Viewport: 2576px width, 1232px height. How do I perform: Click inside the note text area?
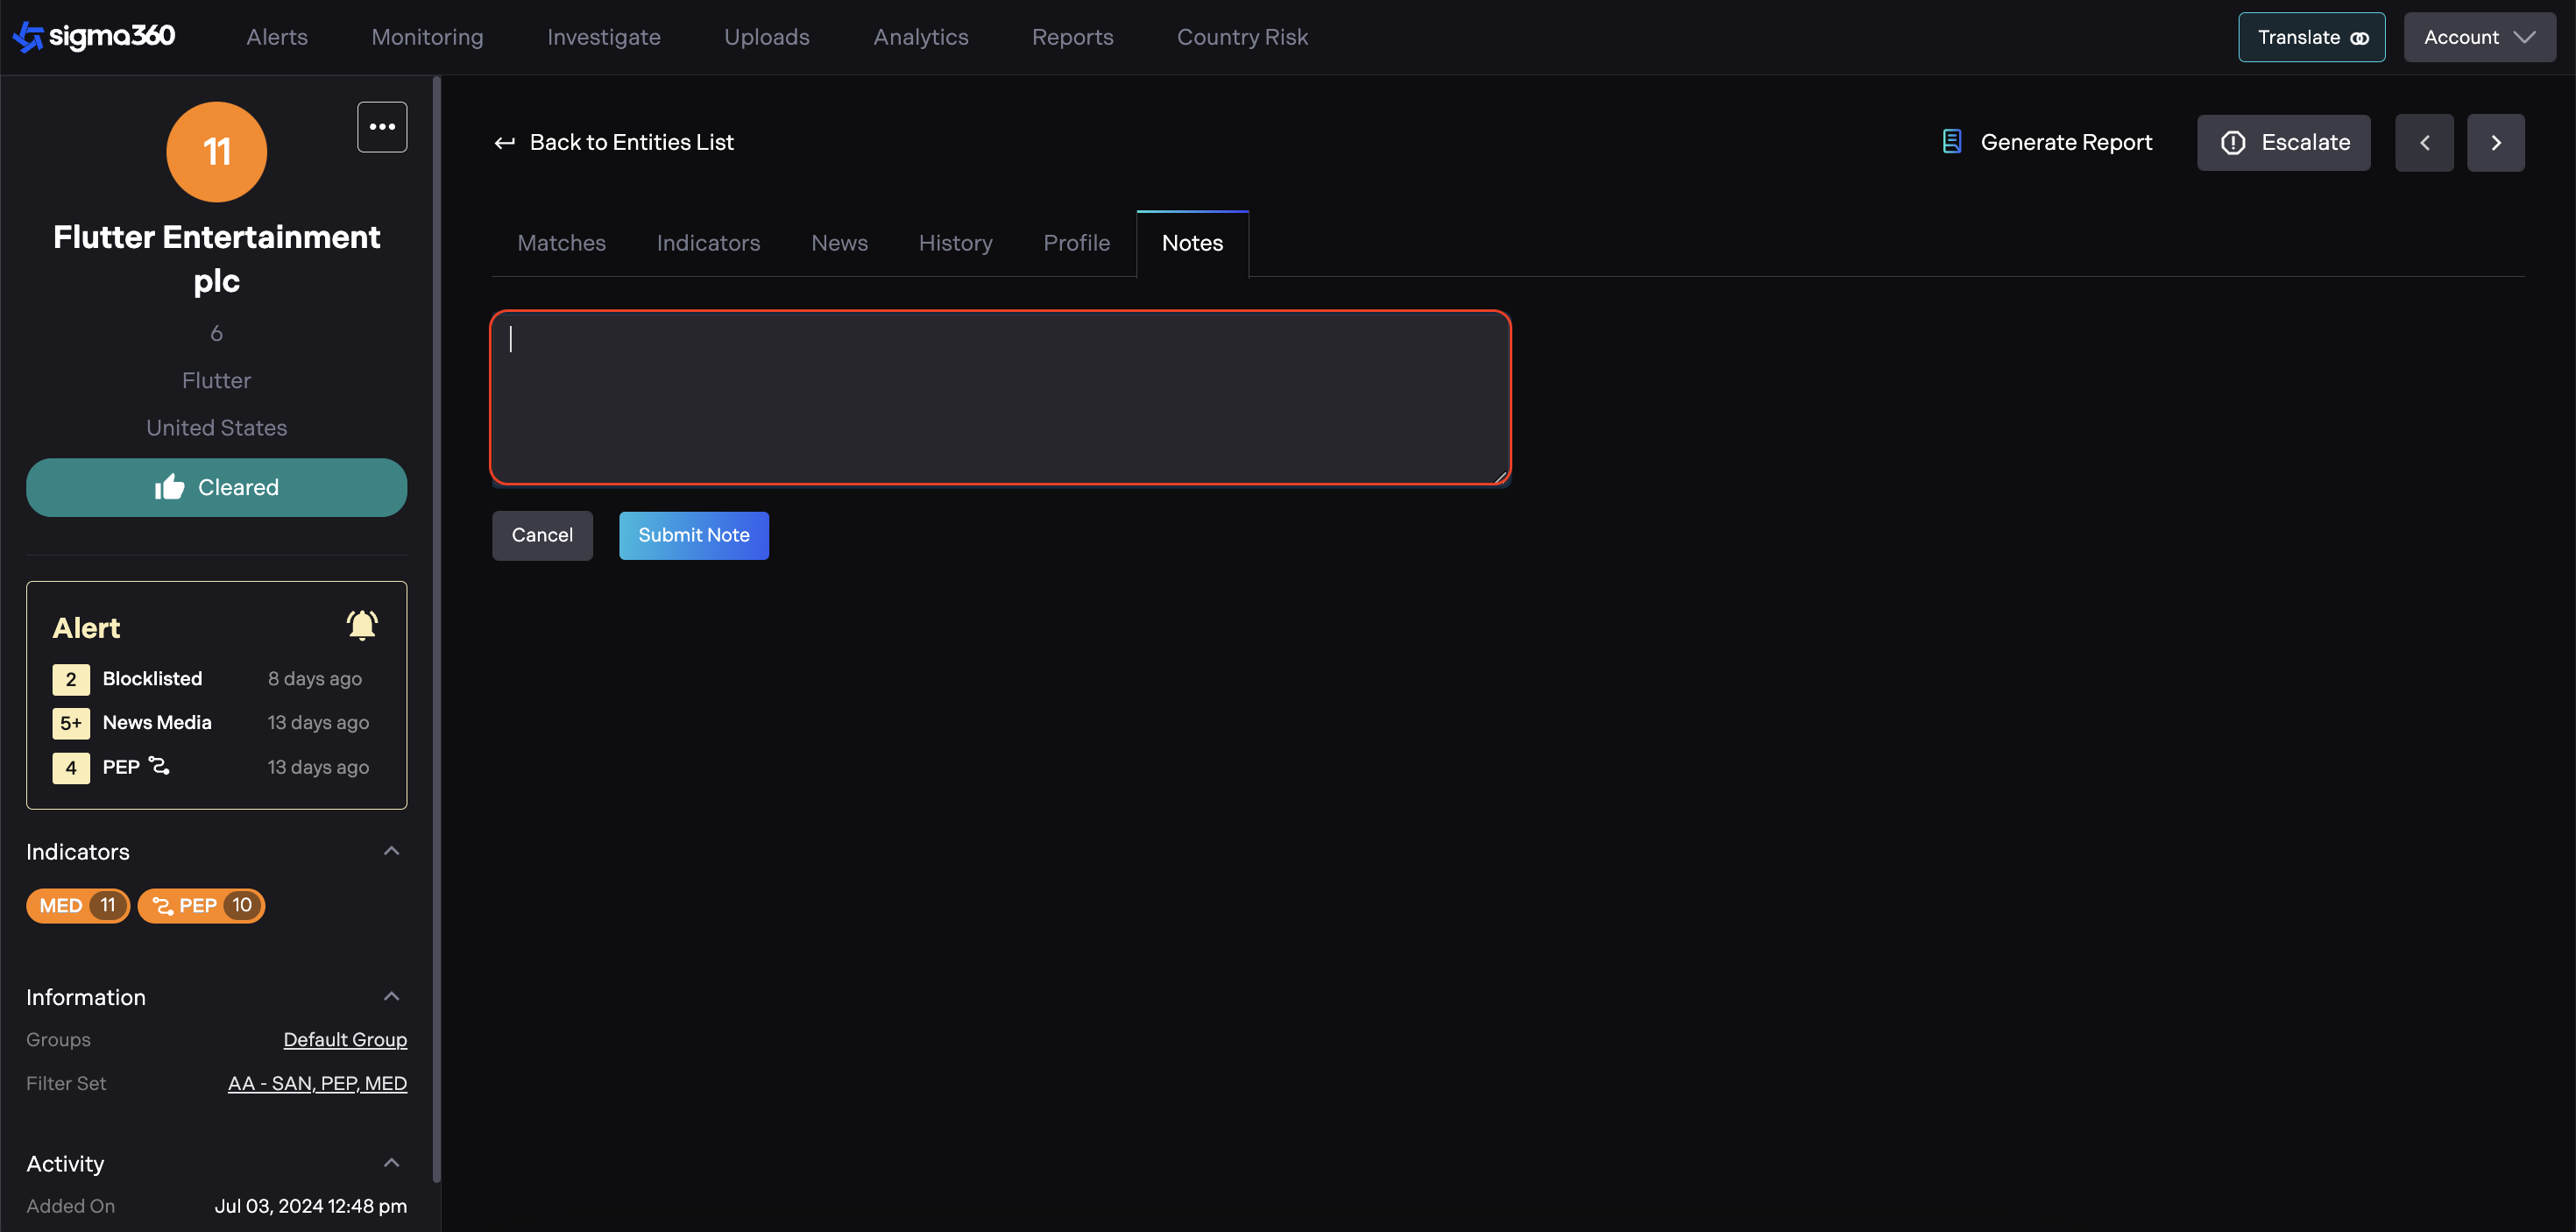(1000, 398)
